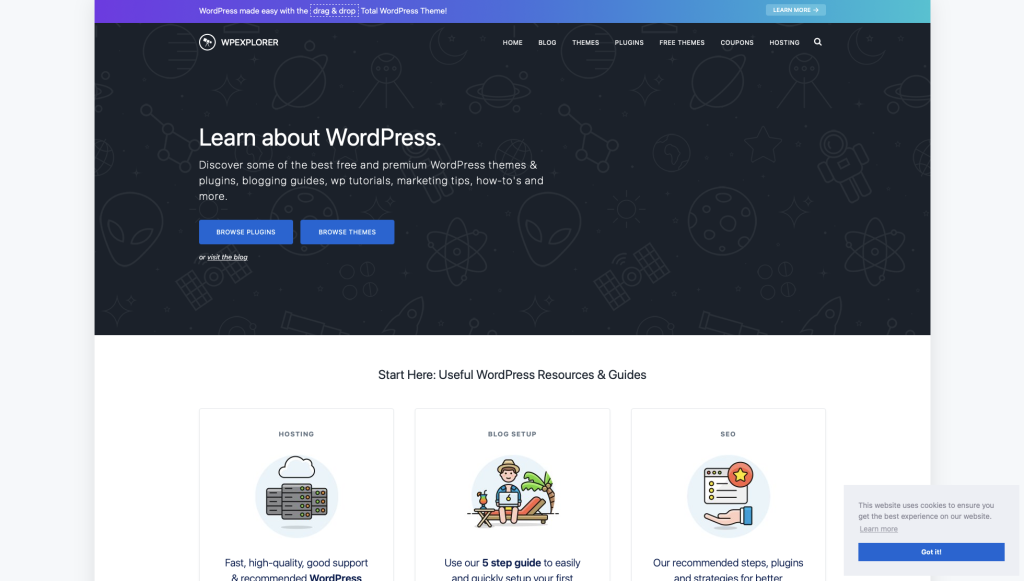
Task: Go to the Home menu item
Action: coord(513,42)
